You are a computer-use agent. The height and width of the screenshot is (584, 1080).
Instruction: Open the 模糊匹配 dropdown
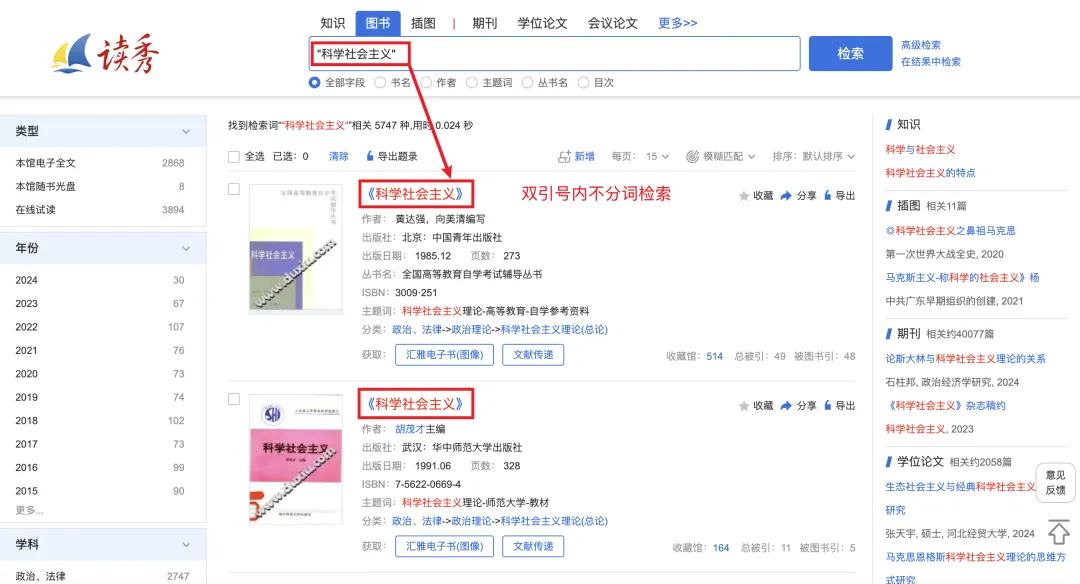coord(729,156)
